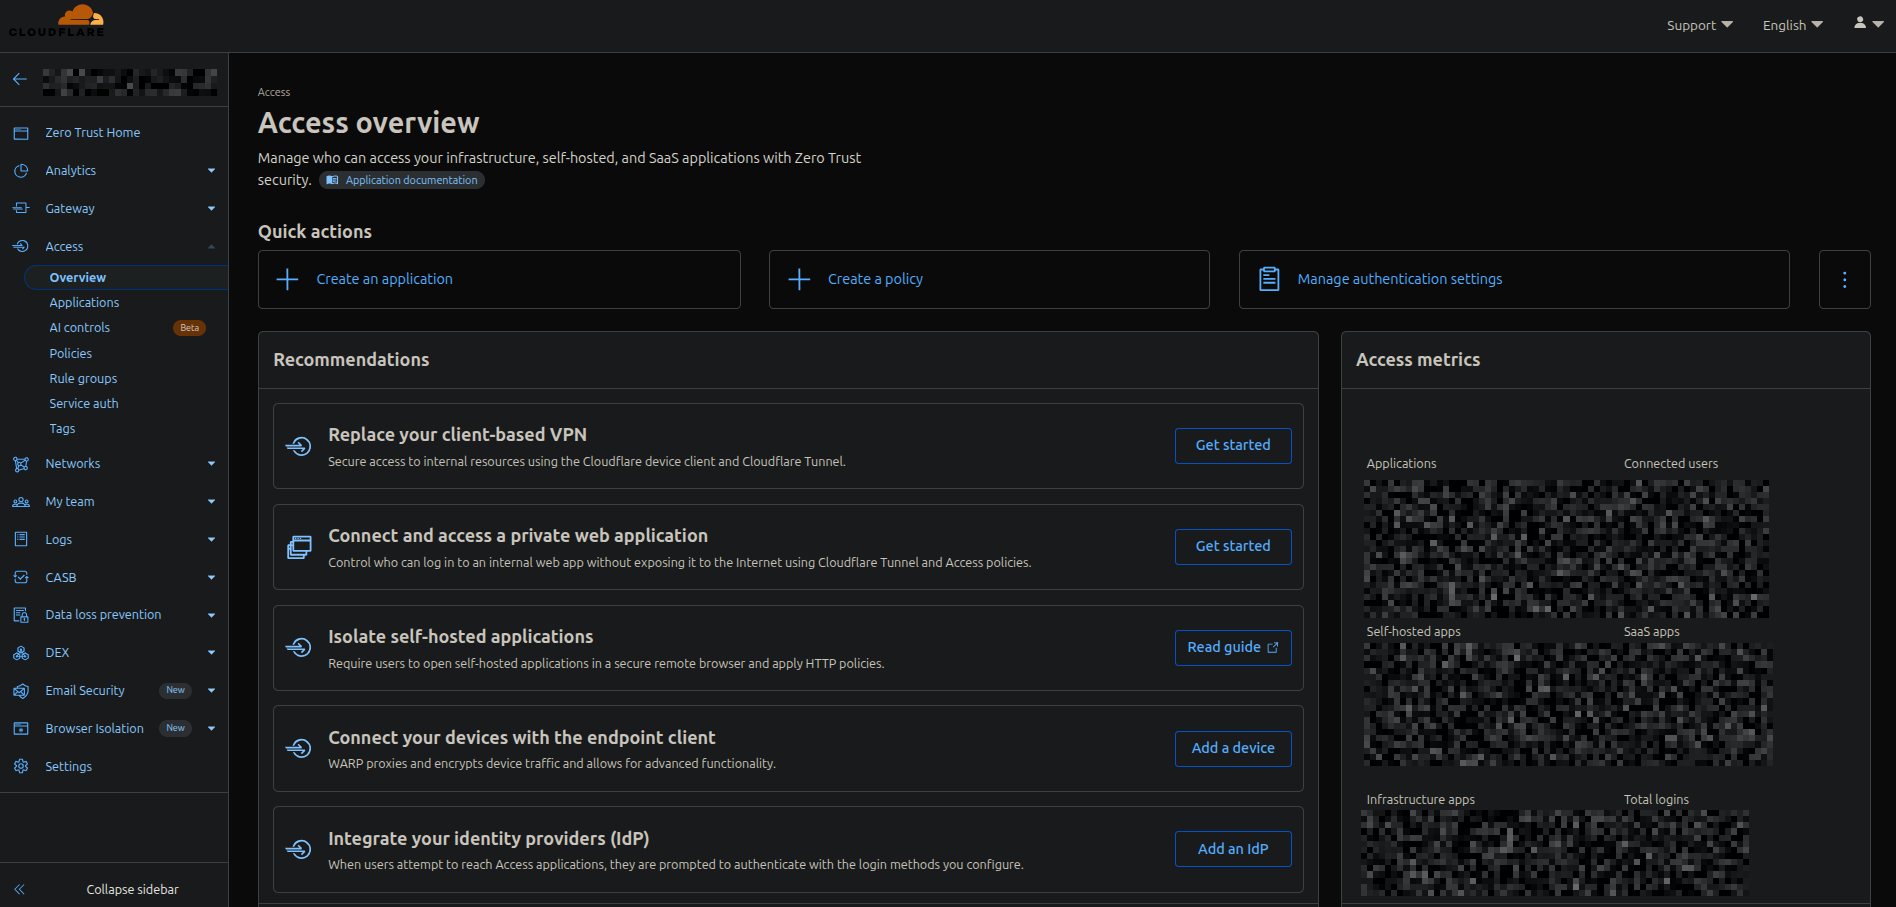Click the Gateway icon in sidebar

21,209
